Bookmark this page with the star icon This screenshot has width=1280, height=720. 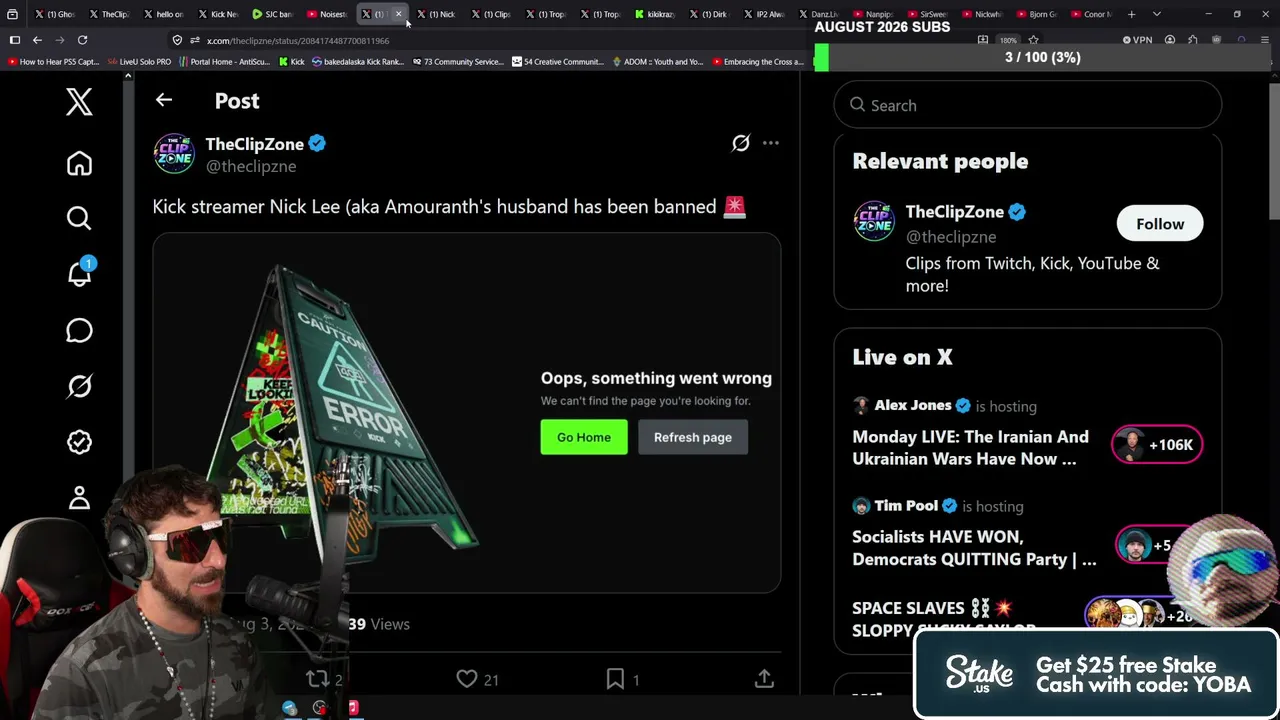(1033, 40)
